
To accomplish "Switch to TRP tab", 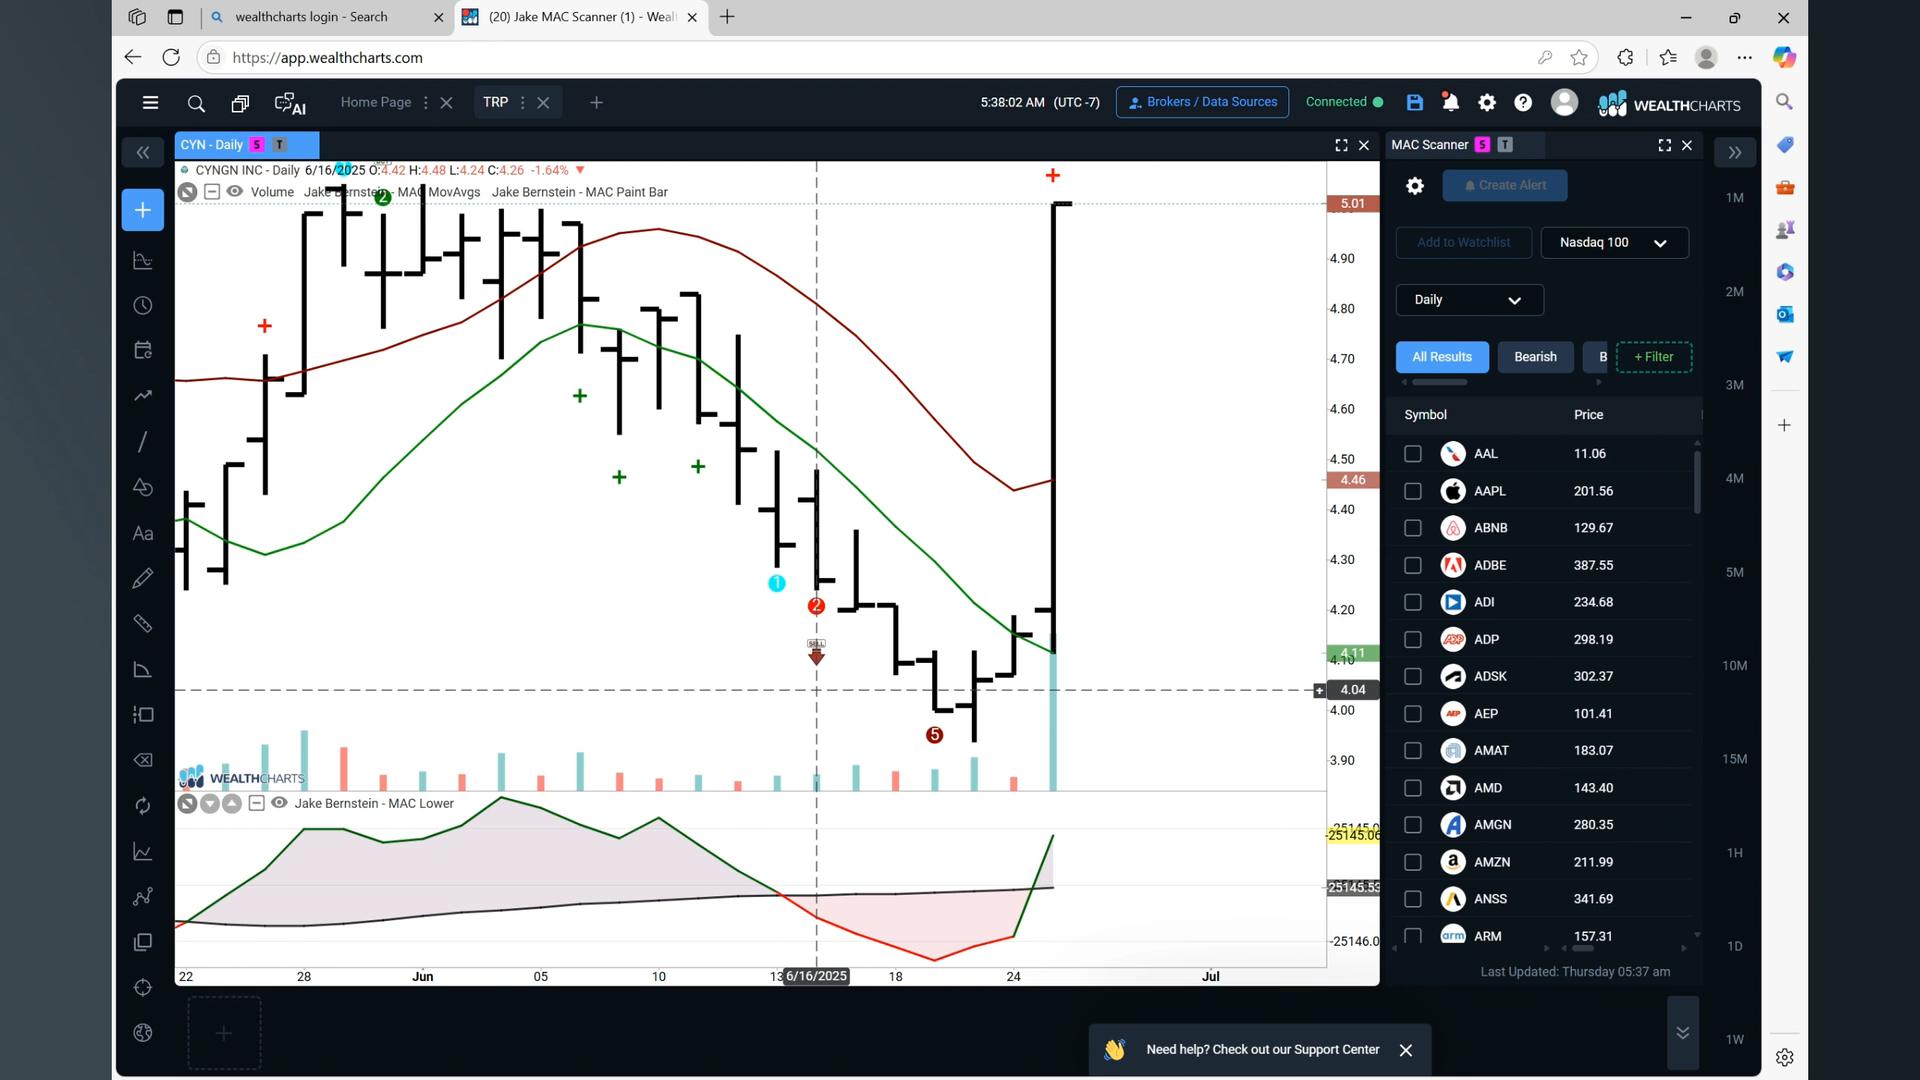I will (495, 102).
